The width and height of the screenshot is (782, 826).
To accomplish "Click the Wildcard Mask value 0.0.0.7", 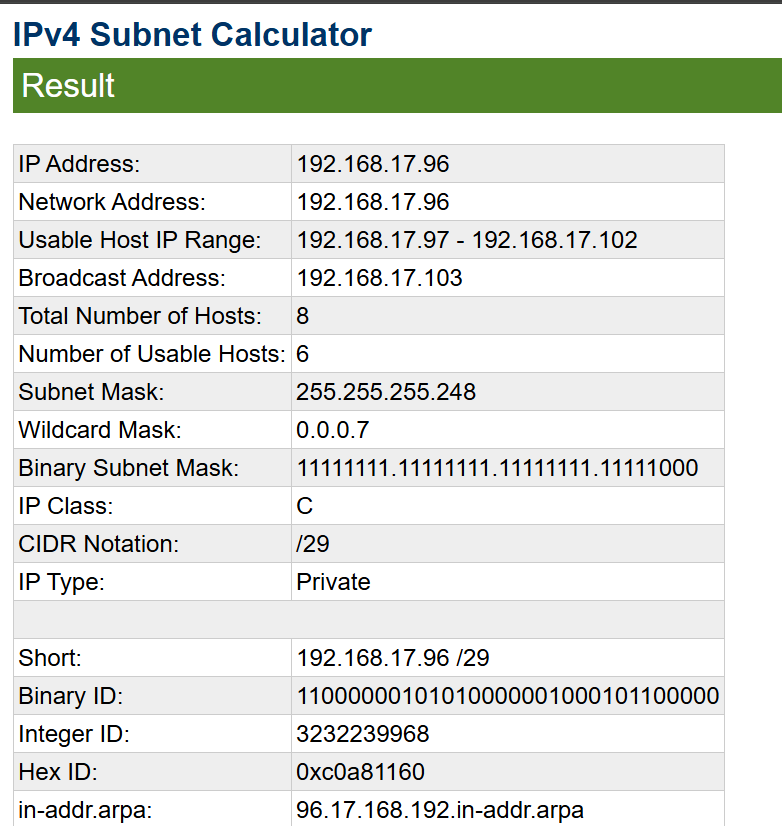I will (x=333, y=429).
